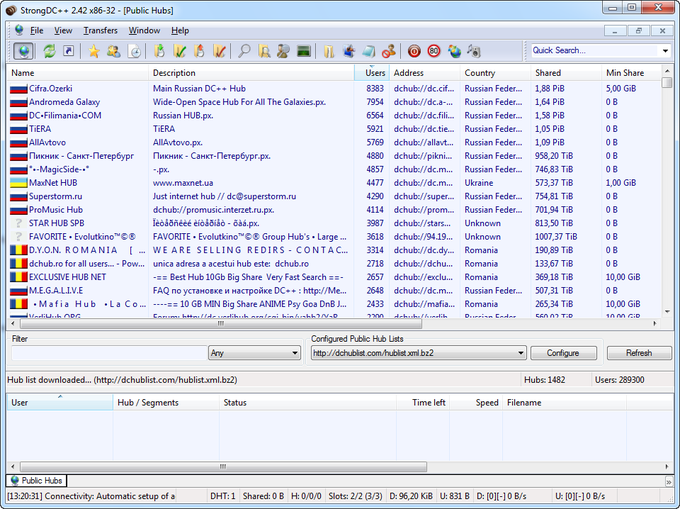Click the Filename column header

point(564,402)
